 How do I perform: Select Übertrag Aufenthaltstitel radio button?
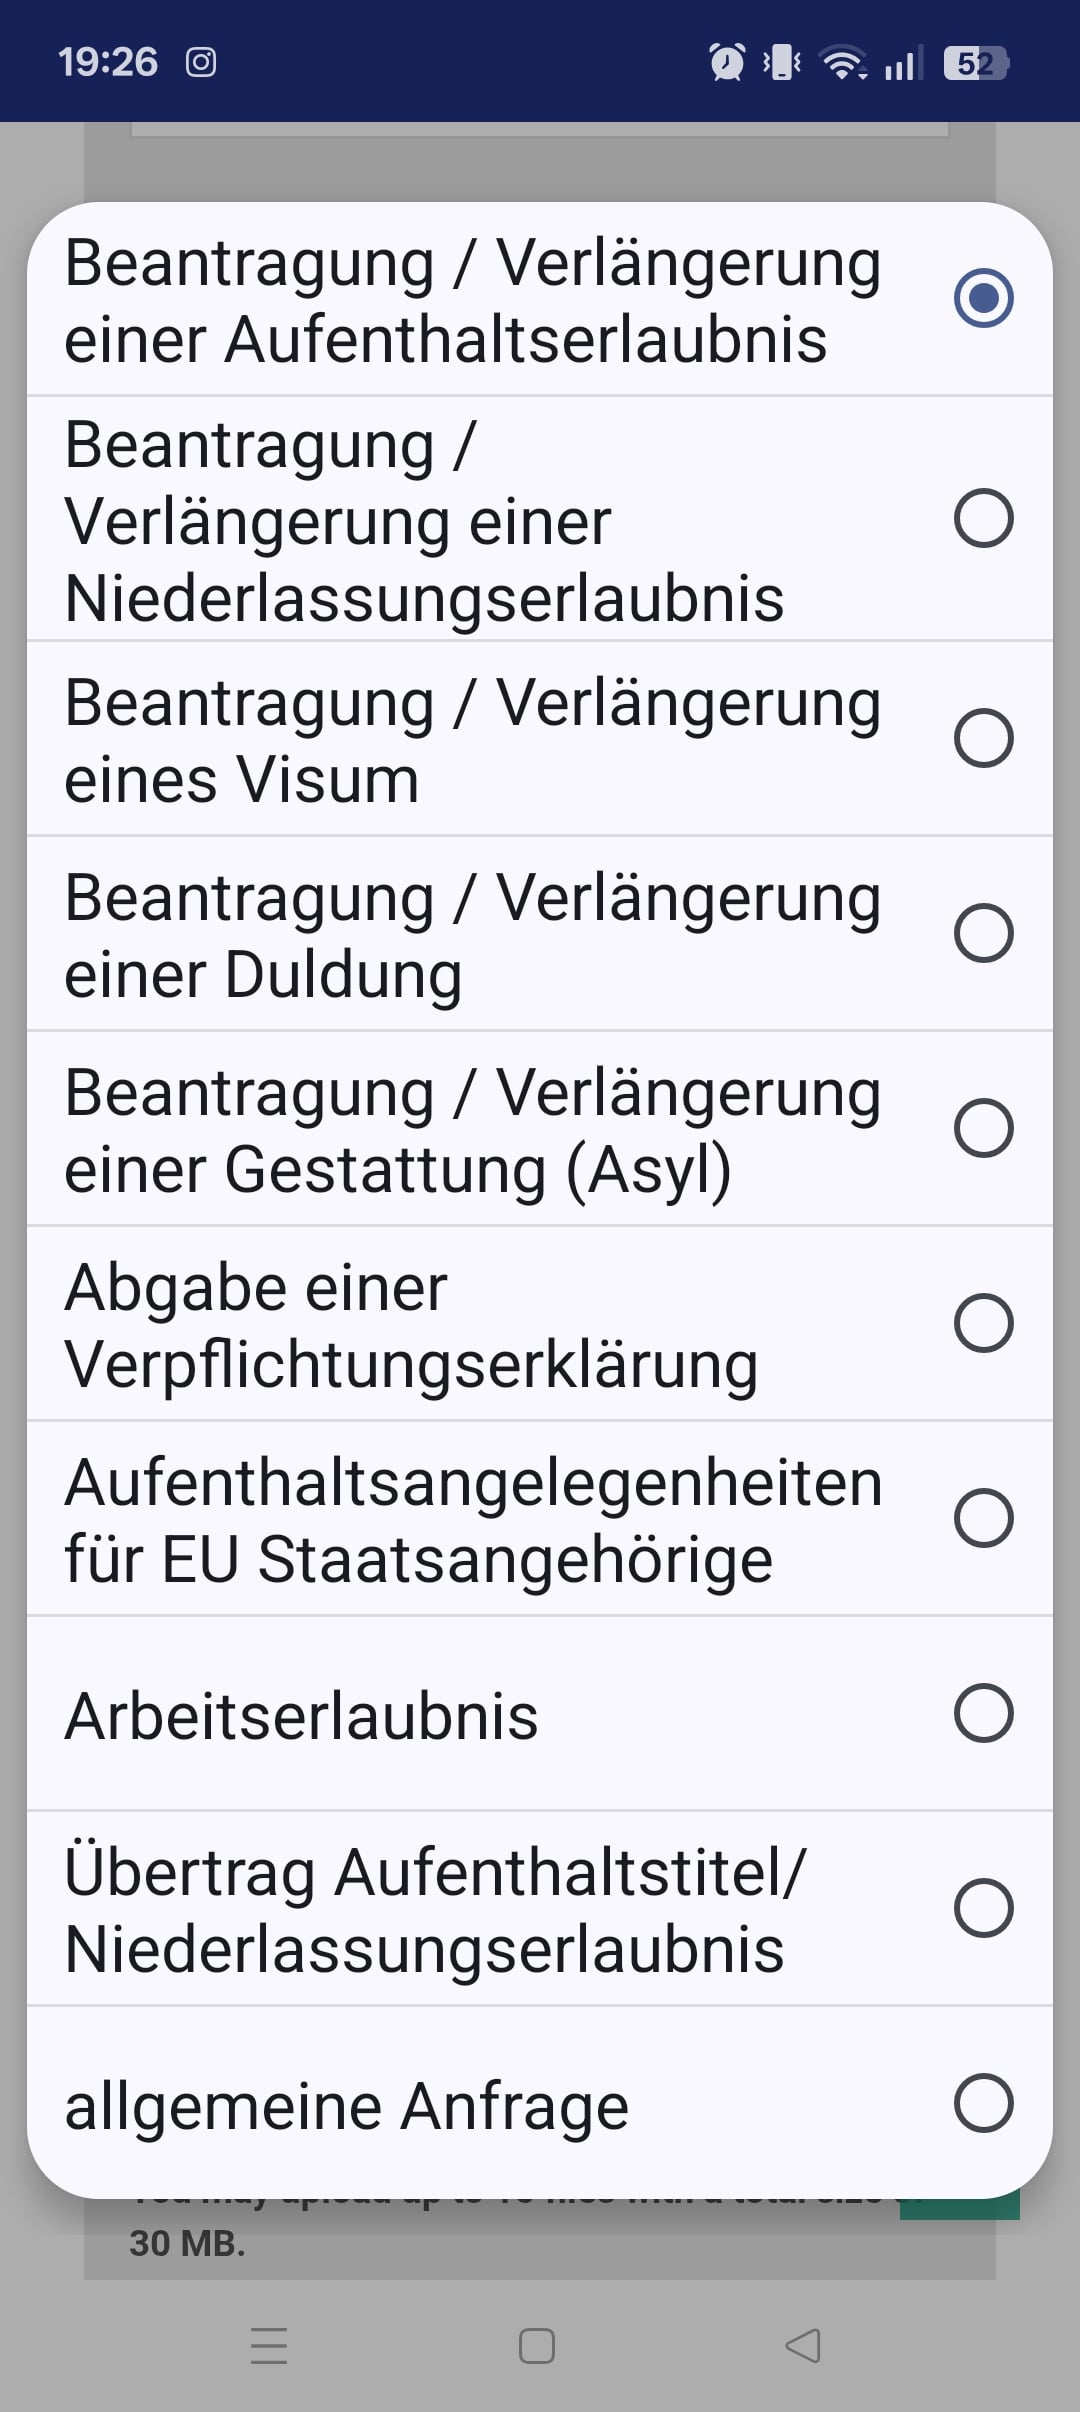[983, 1908]
